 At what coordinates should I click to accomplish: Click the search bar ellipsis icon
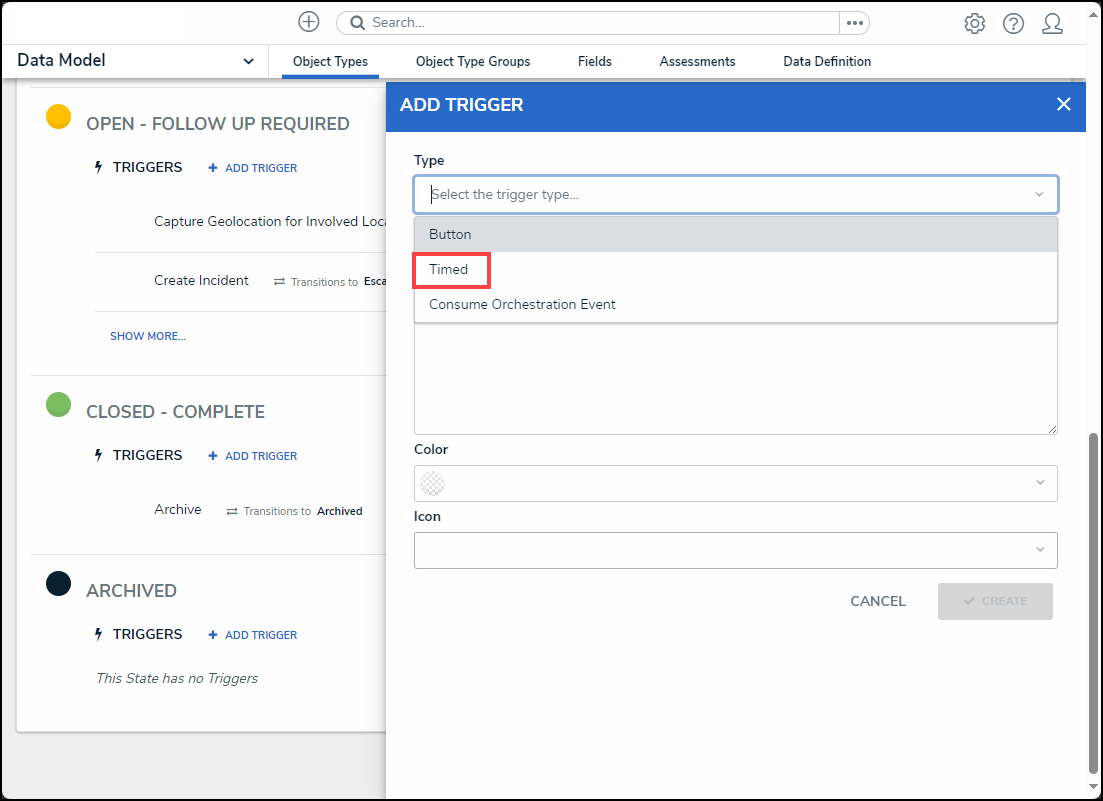tap(854, 23)
